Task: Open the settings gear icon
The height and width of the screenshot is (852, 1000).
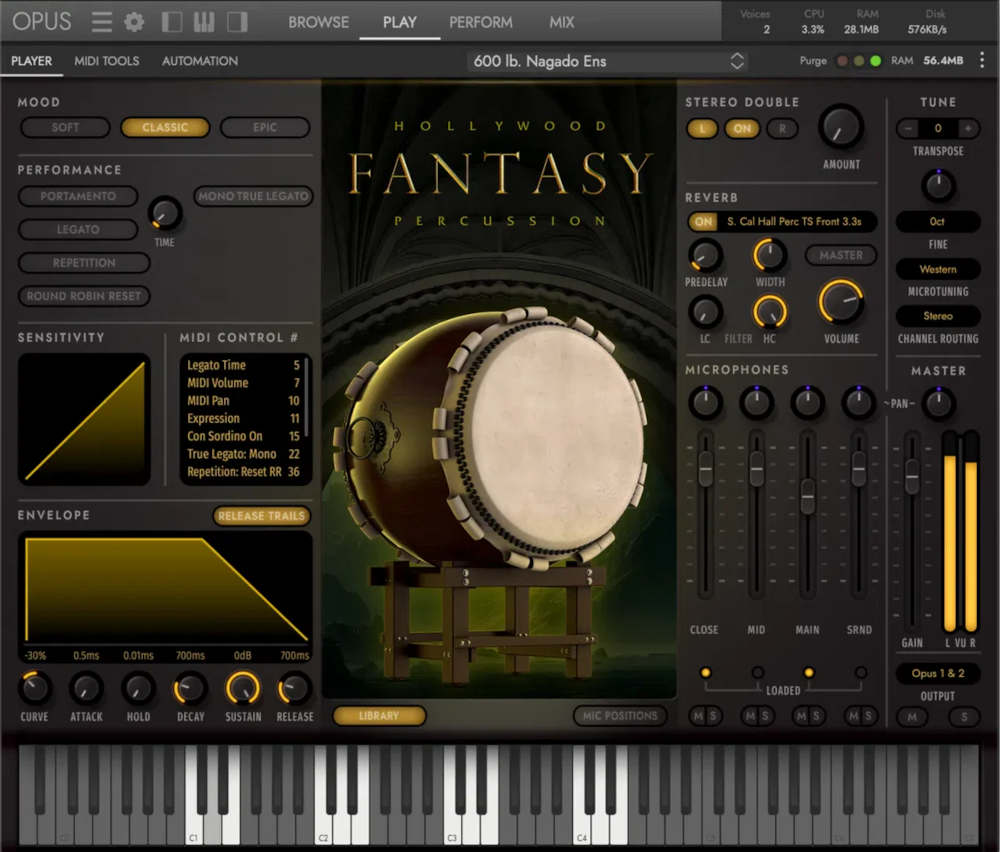Action: 134,21
